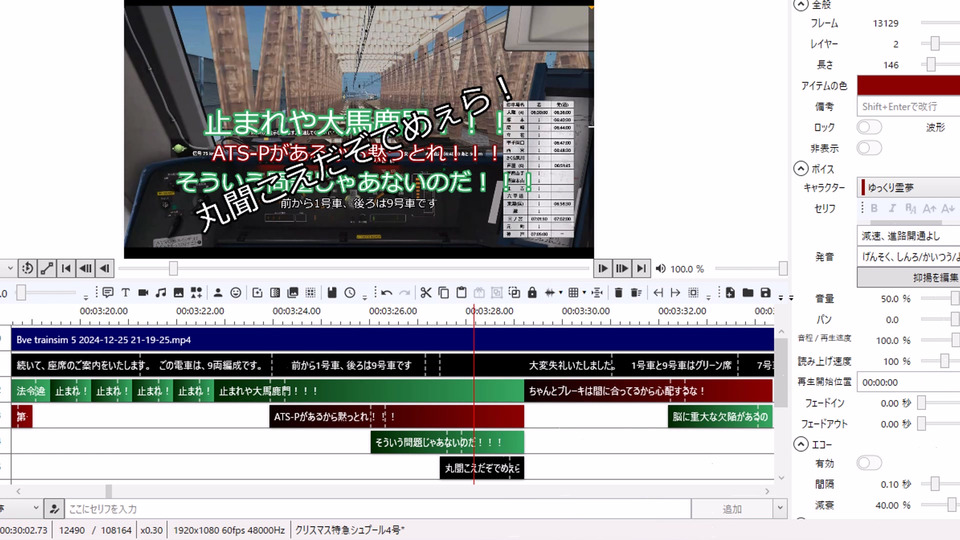The height and width of the screenshot is (540, 960).
Task: Open the grid icon dropdown arrow
Action: tap(584, 293)
